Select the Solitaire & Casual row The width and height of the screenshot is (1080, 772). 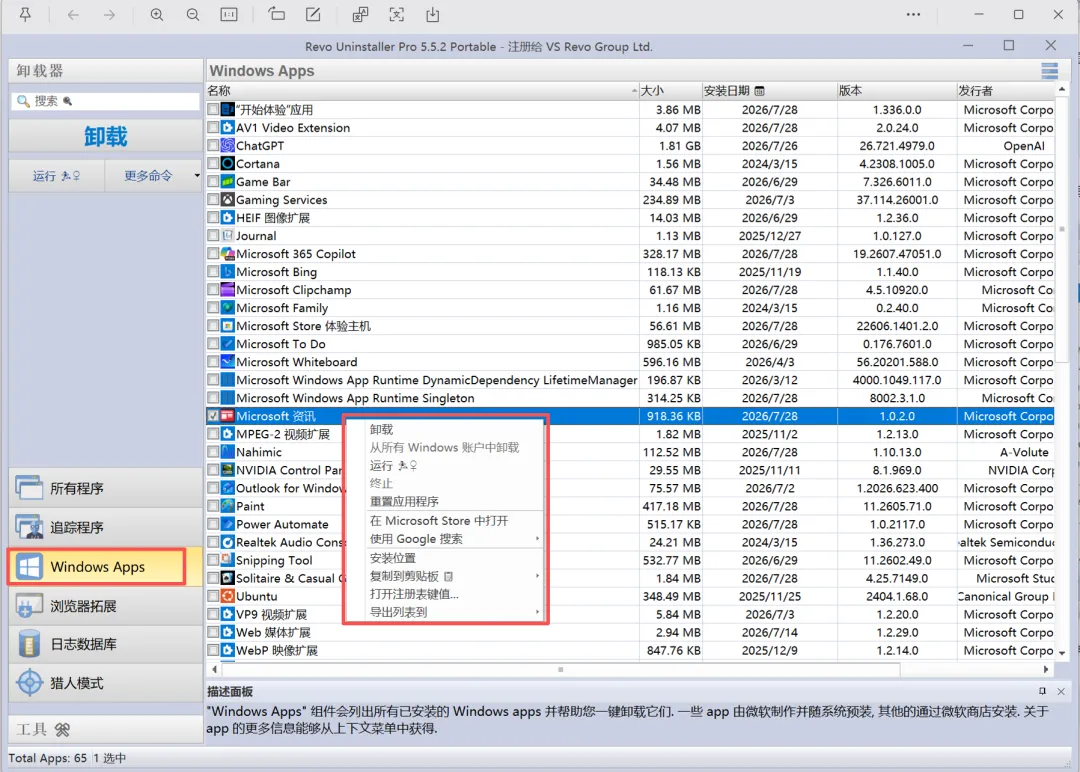pos(630,578)
